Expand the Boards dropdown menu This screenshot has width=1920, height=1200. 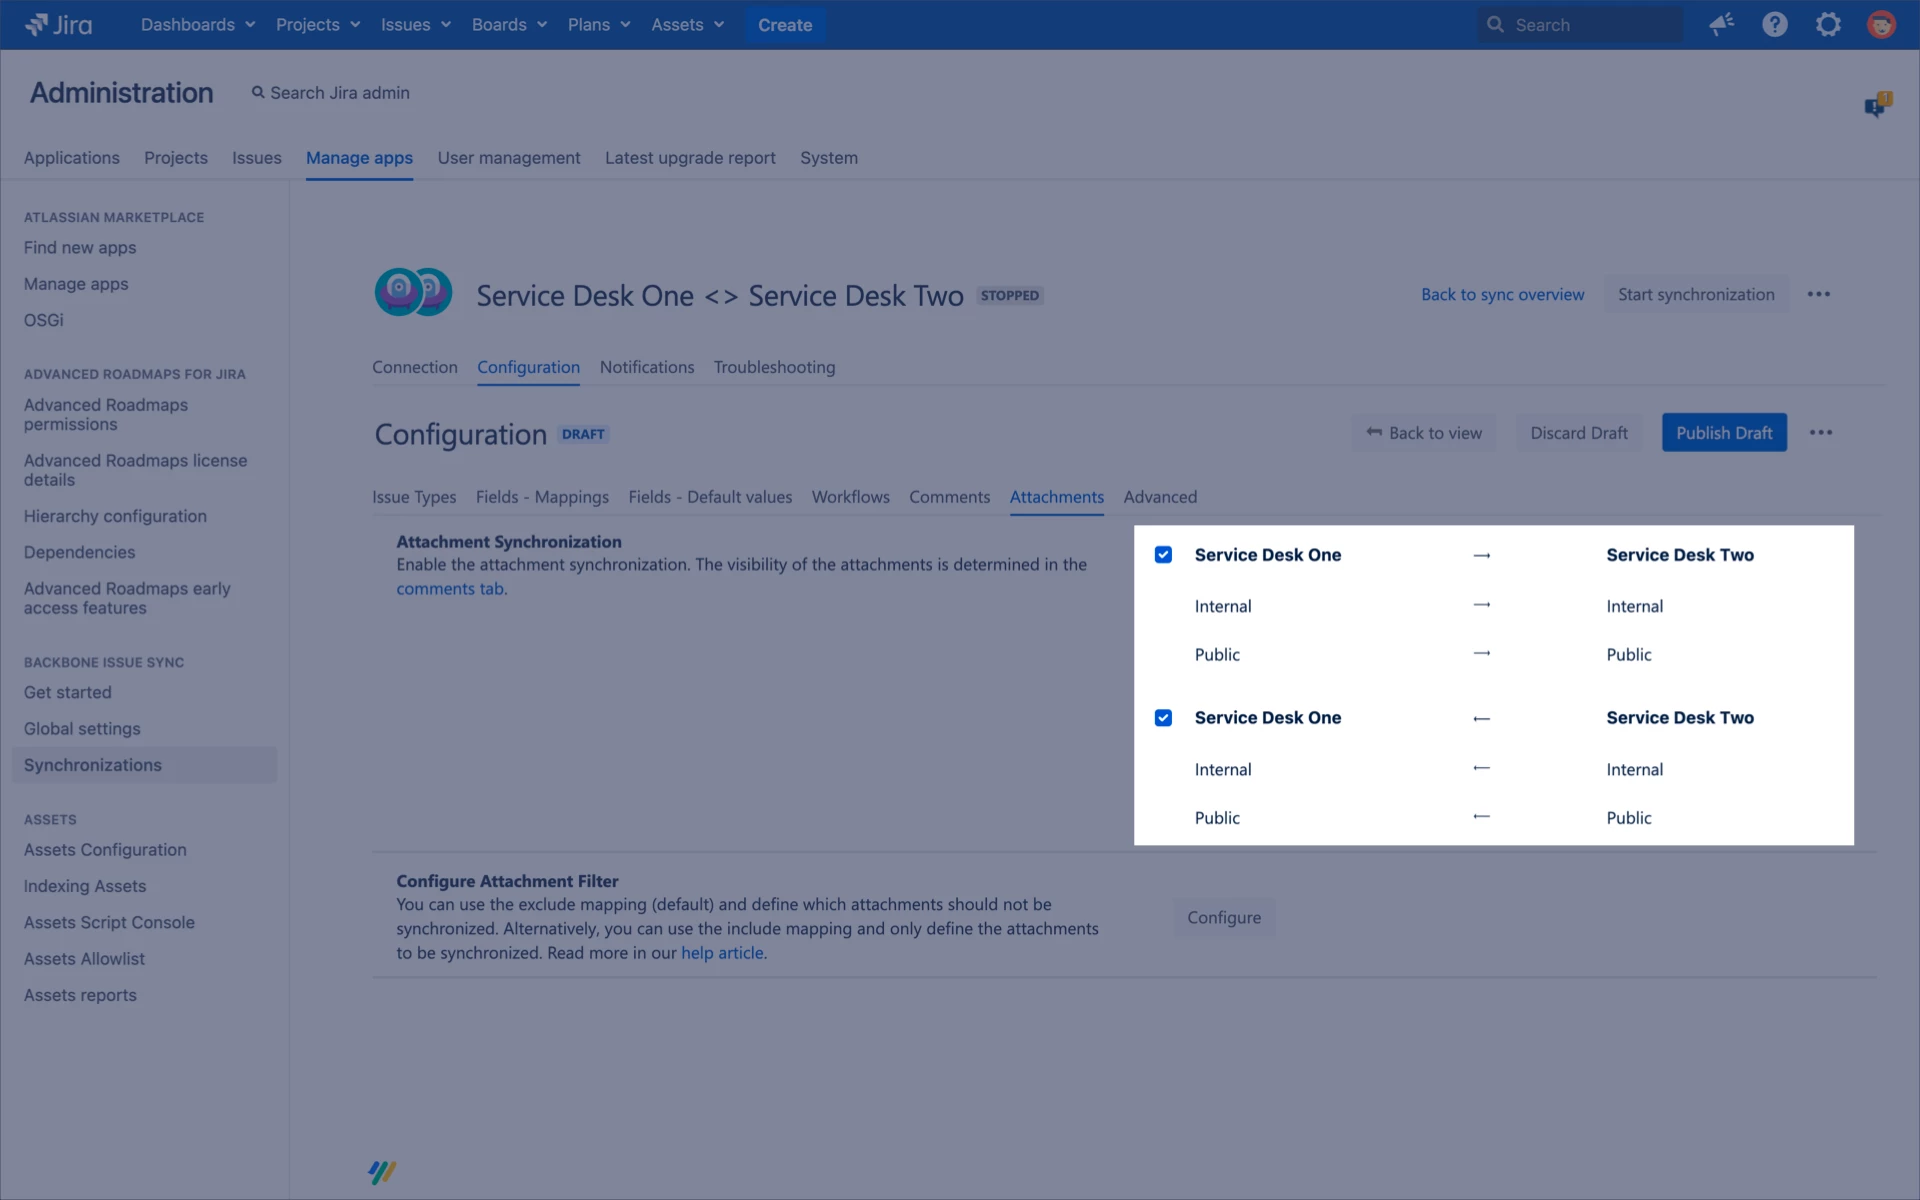[x=509, y=25]
